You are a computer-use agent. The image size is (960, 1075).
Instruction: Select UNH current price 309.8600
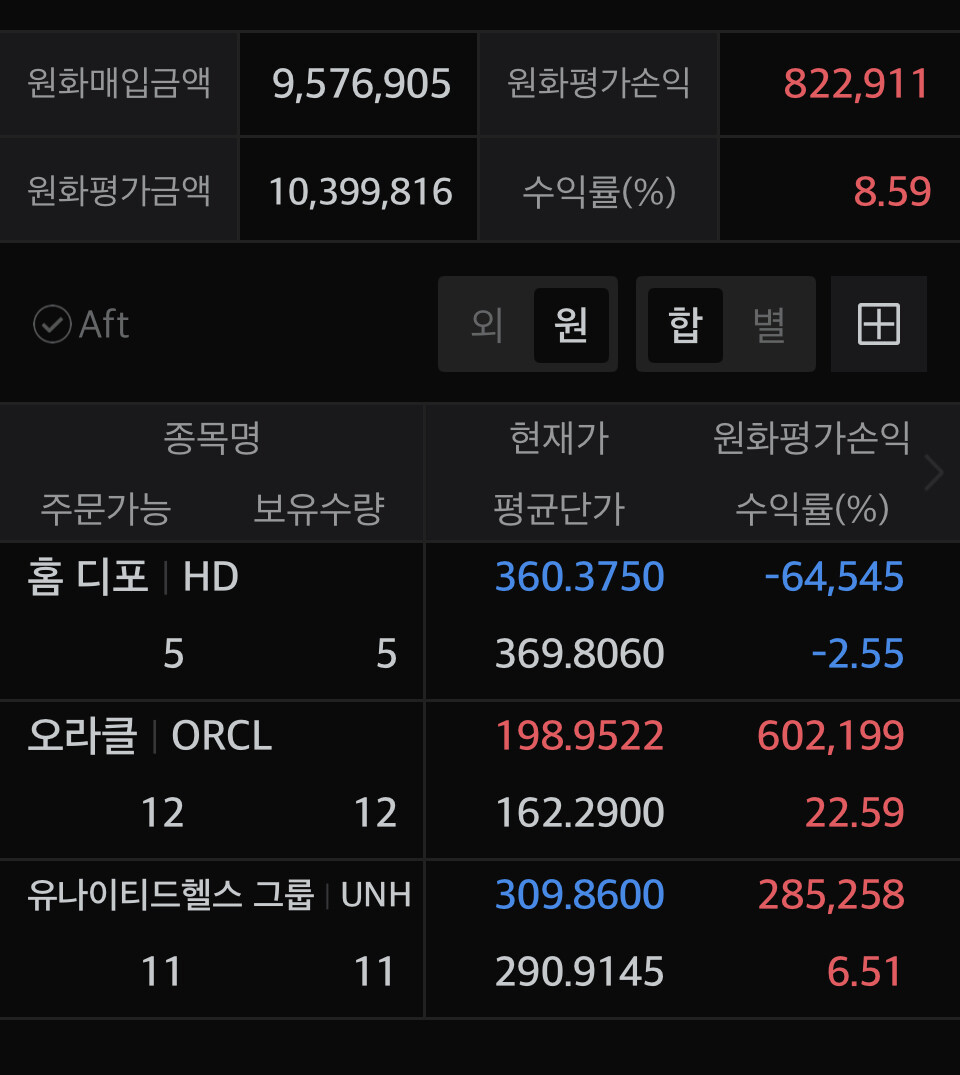click(579, 894)
